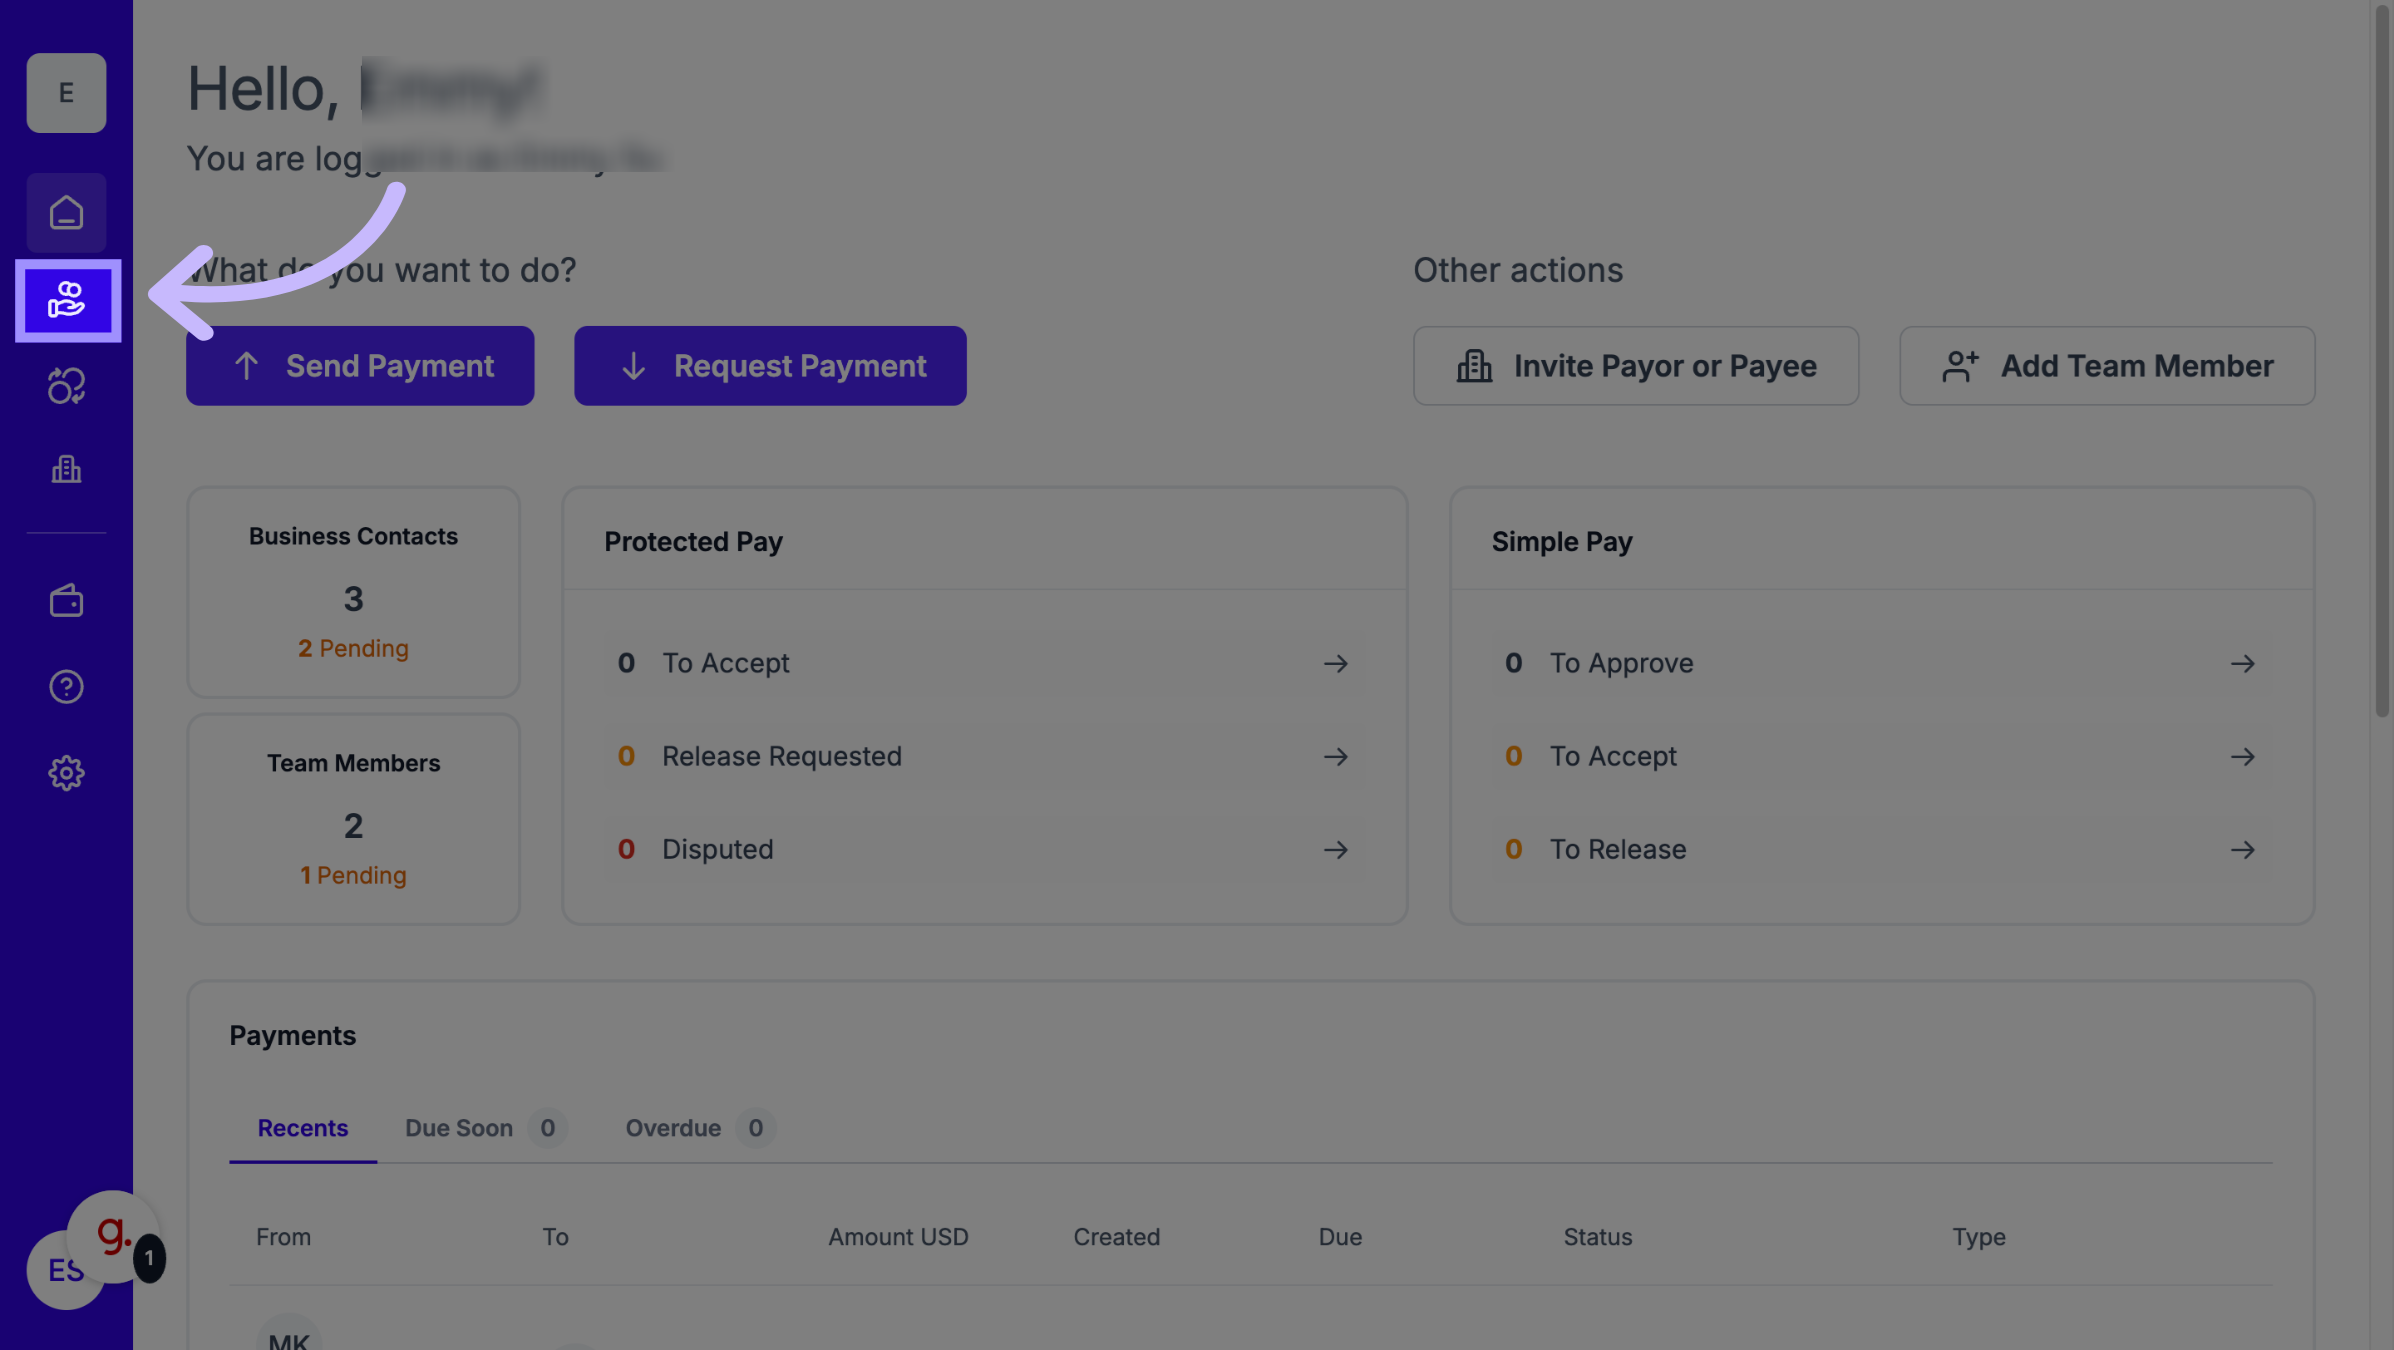Click the Home icon in sidebar
The width and height of the screenshot is (2394, 1350).
point(66,212)
